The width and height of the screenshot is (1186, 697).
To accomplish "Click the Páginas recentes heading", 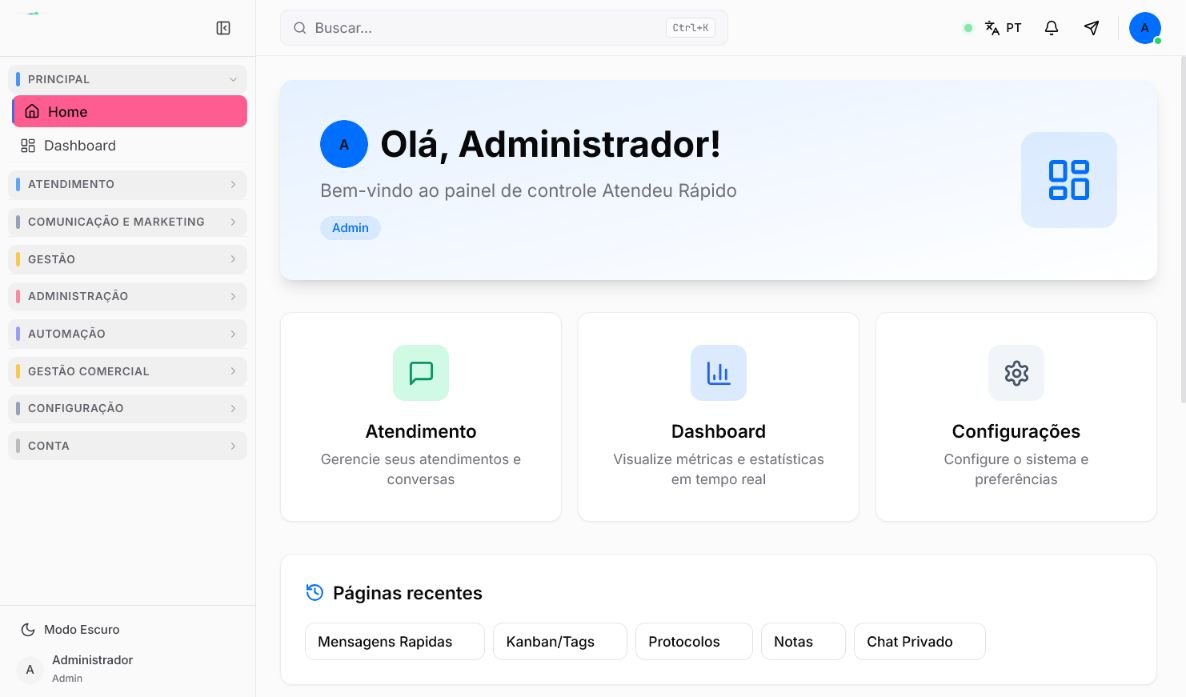I will coord(407,593).
